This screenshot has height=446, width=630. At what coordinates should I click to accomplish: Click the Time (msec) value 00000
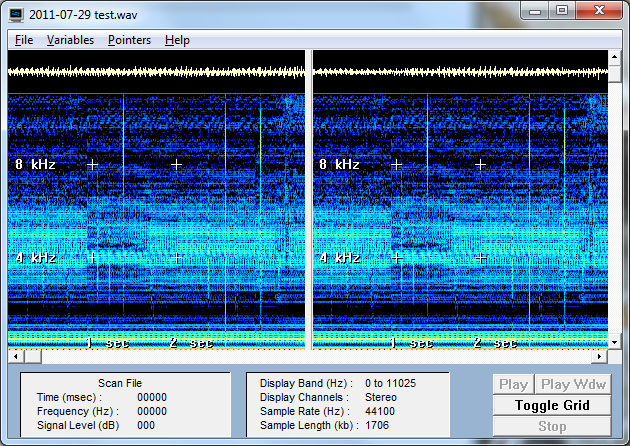click(152, 397)
